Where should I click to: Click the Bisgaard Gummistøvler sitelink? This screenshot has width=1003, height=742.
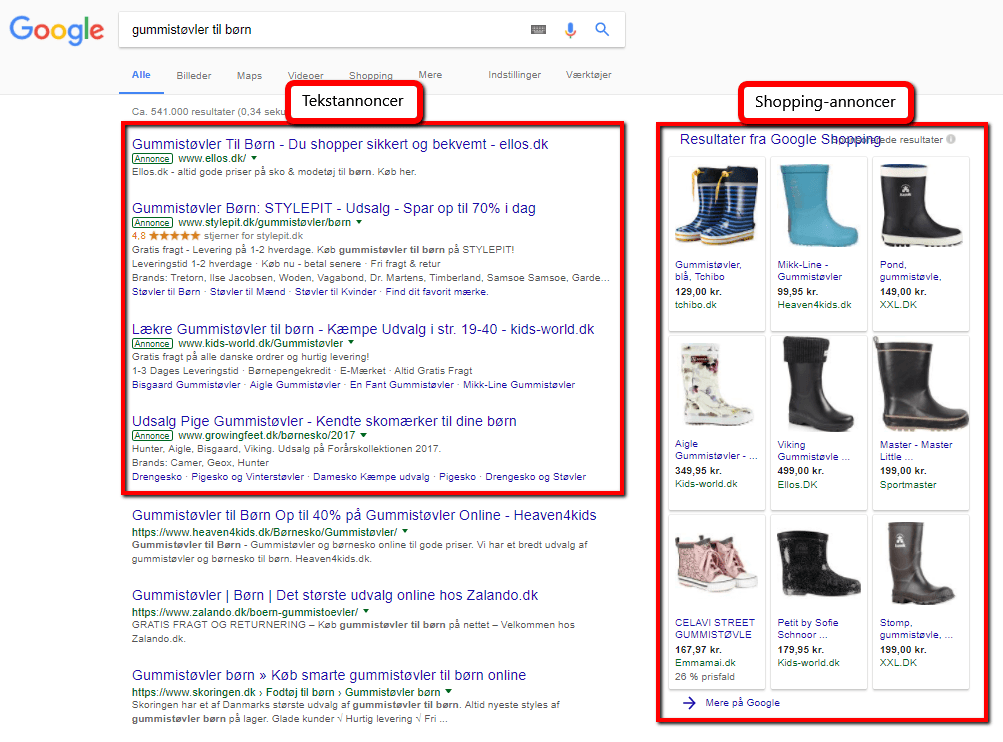tap(186, 385)
